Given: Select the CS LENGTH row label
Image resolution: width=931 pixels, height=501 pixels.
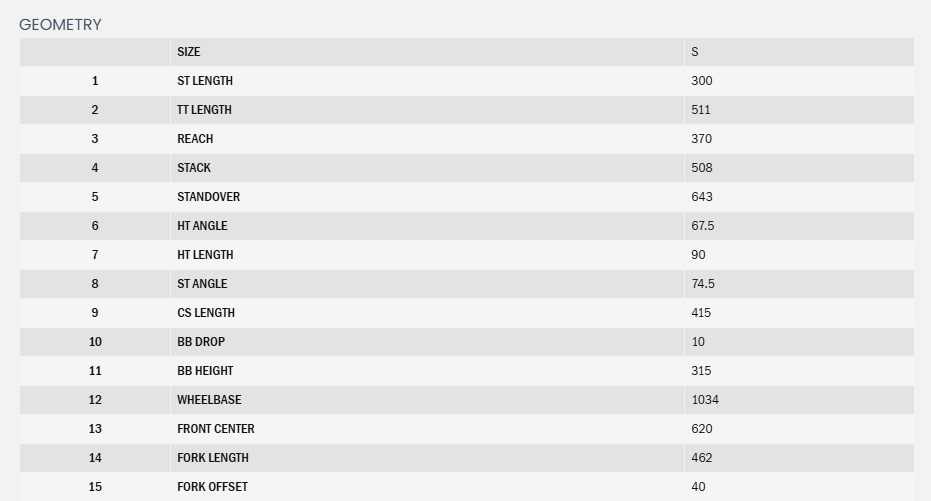Looking at the screenshot, I should 206,313.
